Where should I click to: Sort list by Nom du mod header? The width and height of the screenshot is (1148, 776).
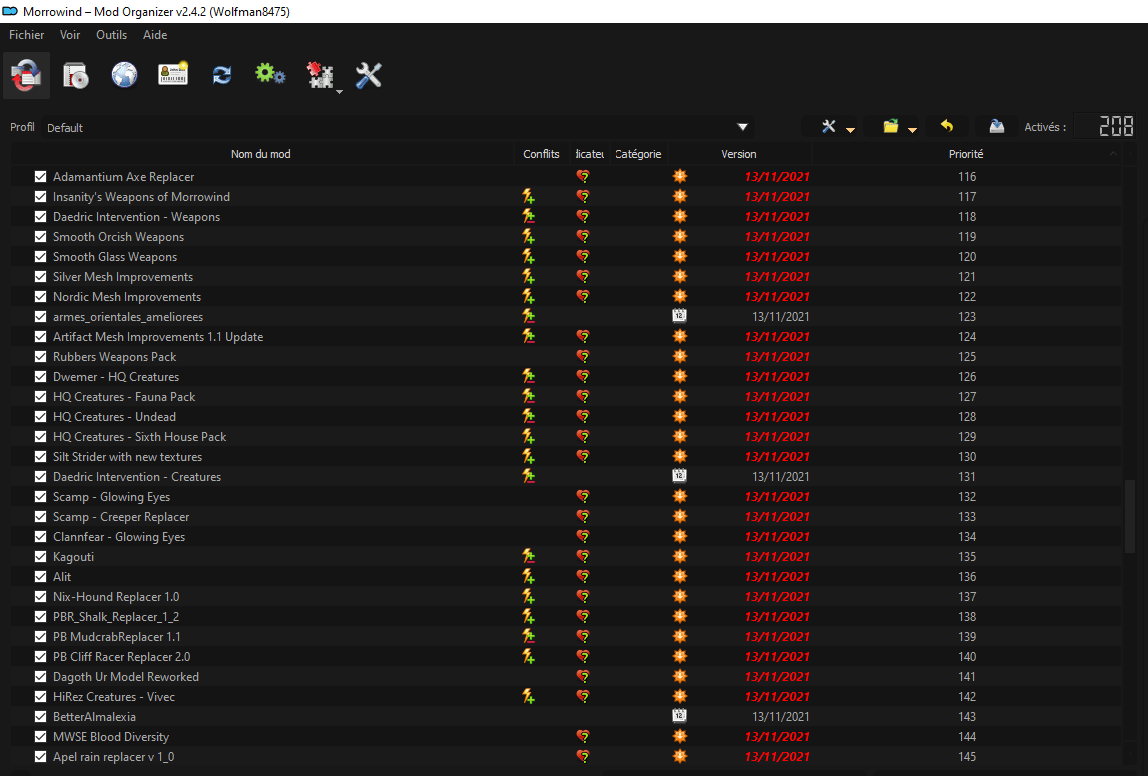260,154
